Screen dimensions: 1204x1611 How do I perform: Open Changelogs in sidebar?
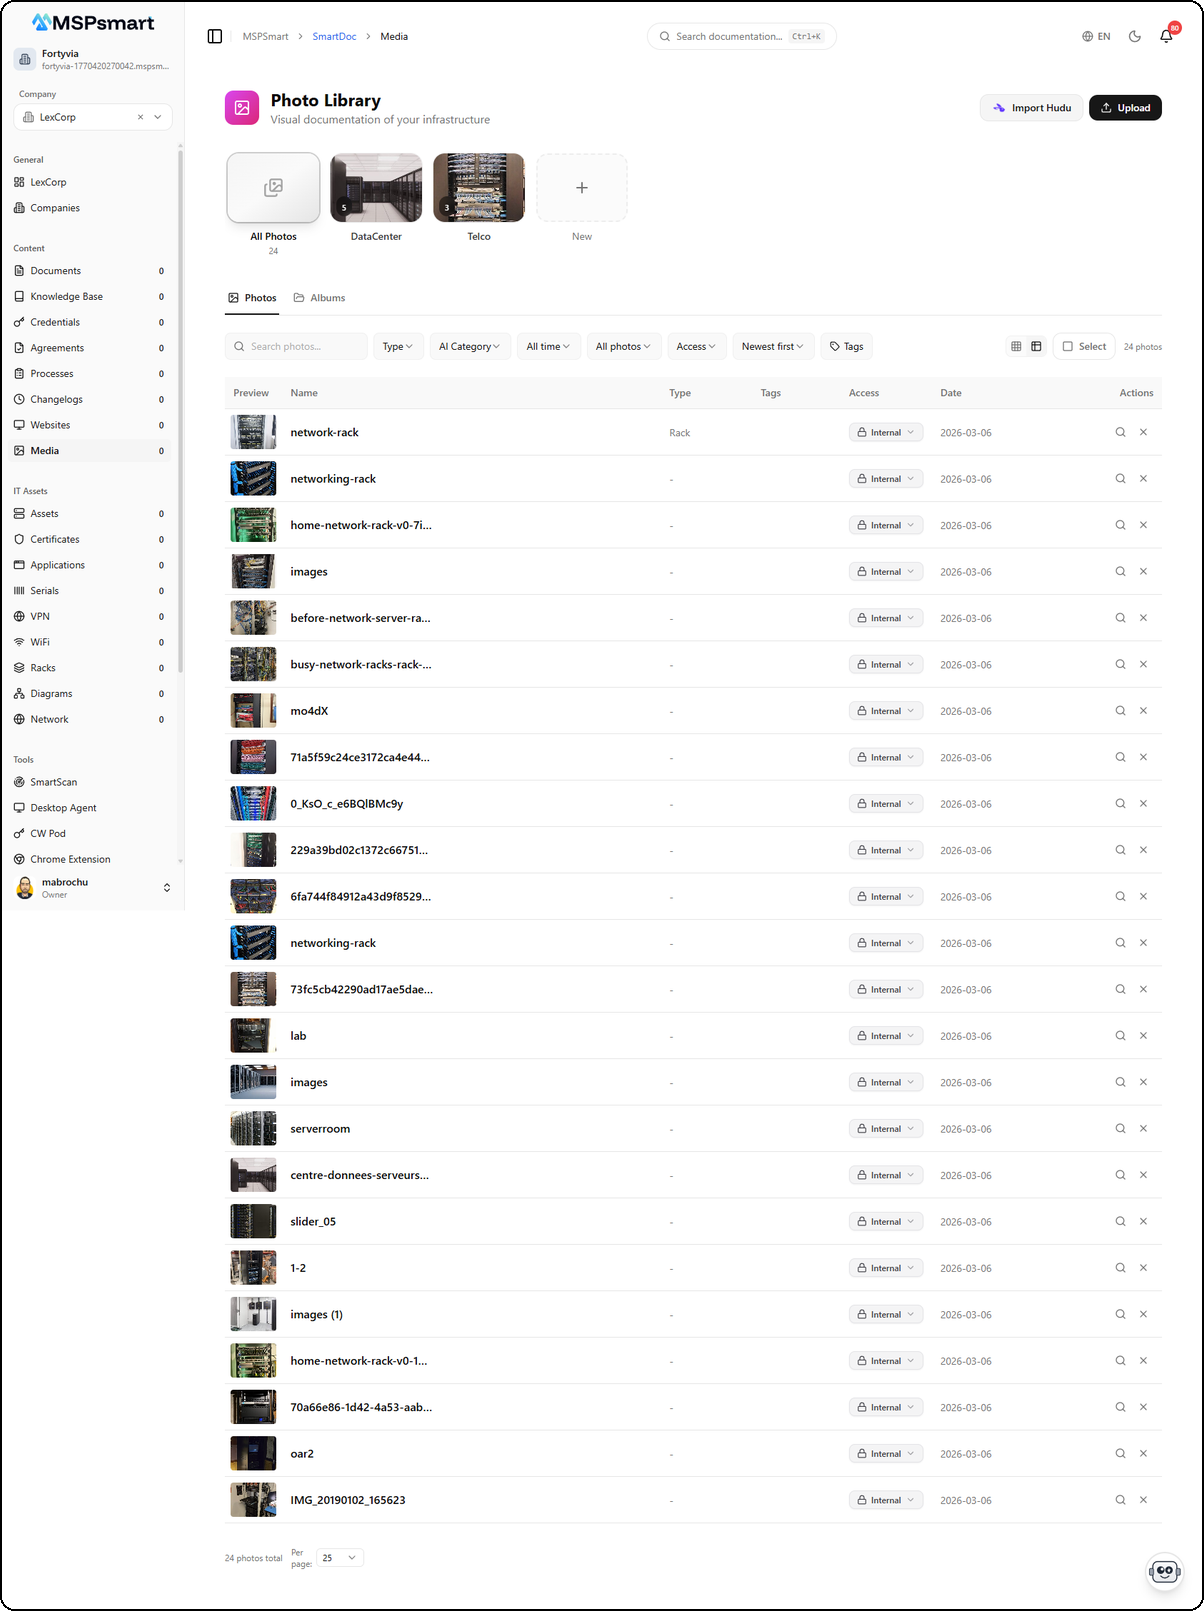[x=90, y=399]
